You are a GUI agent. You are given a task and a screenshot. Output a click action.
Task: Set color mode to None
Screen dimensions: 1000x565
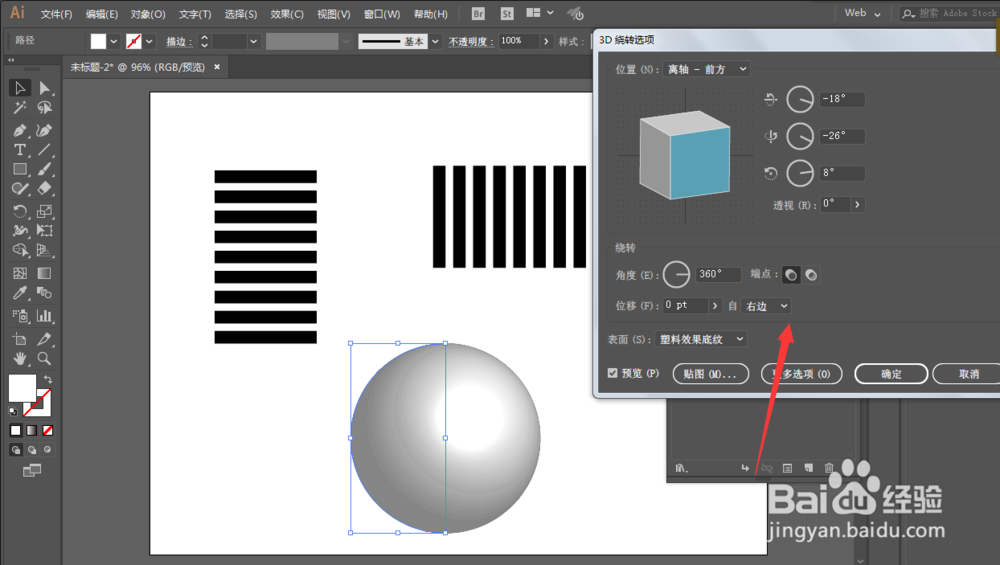pyautogui.click(x=48, y=430)
